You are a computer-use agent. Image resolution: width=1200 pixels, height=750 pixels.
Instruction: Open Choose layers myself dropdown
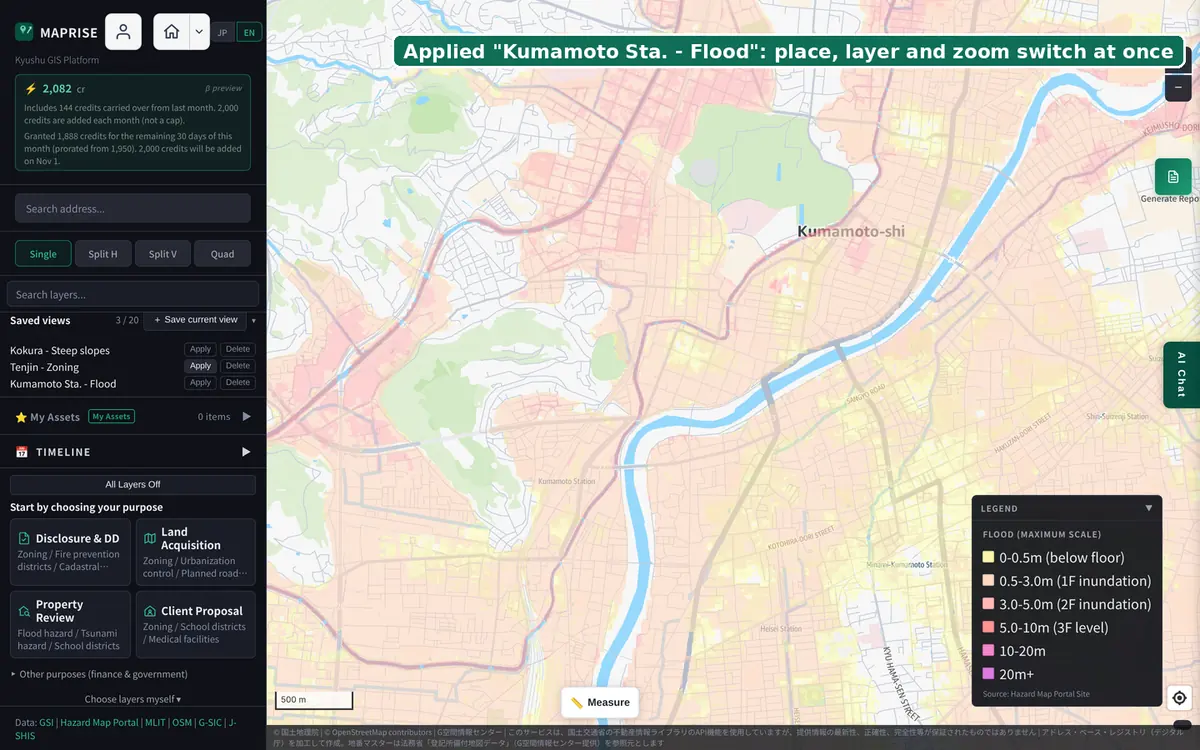pos(133,699)
